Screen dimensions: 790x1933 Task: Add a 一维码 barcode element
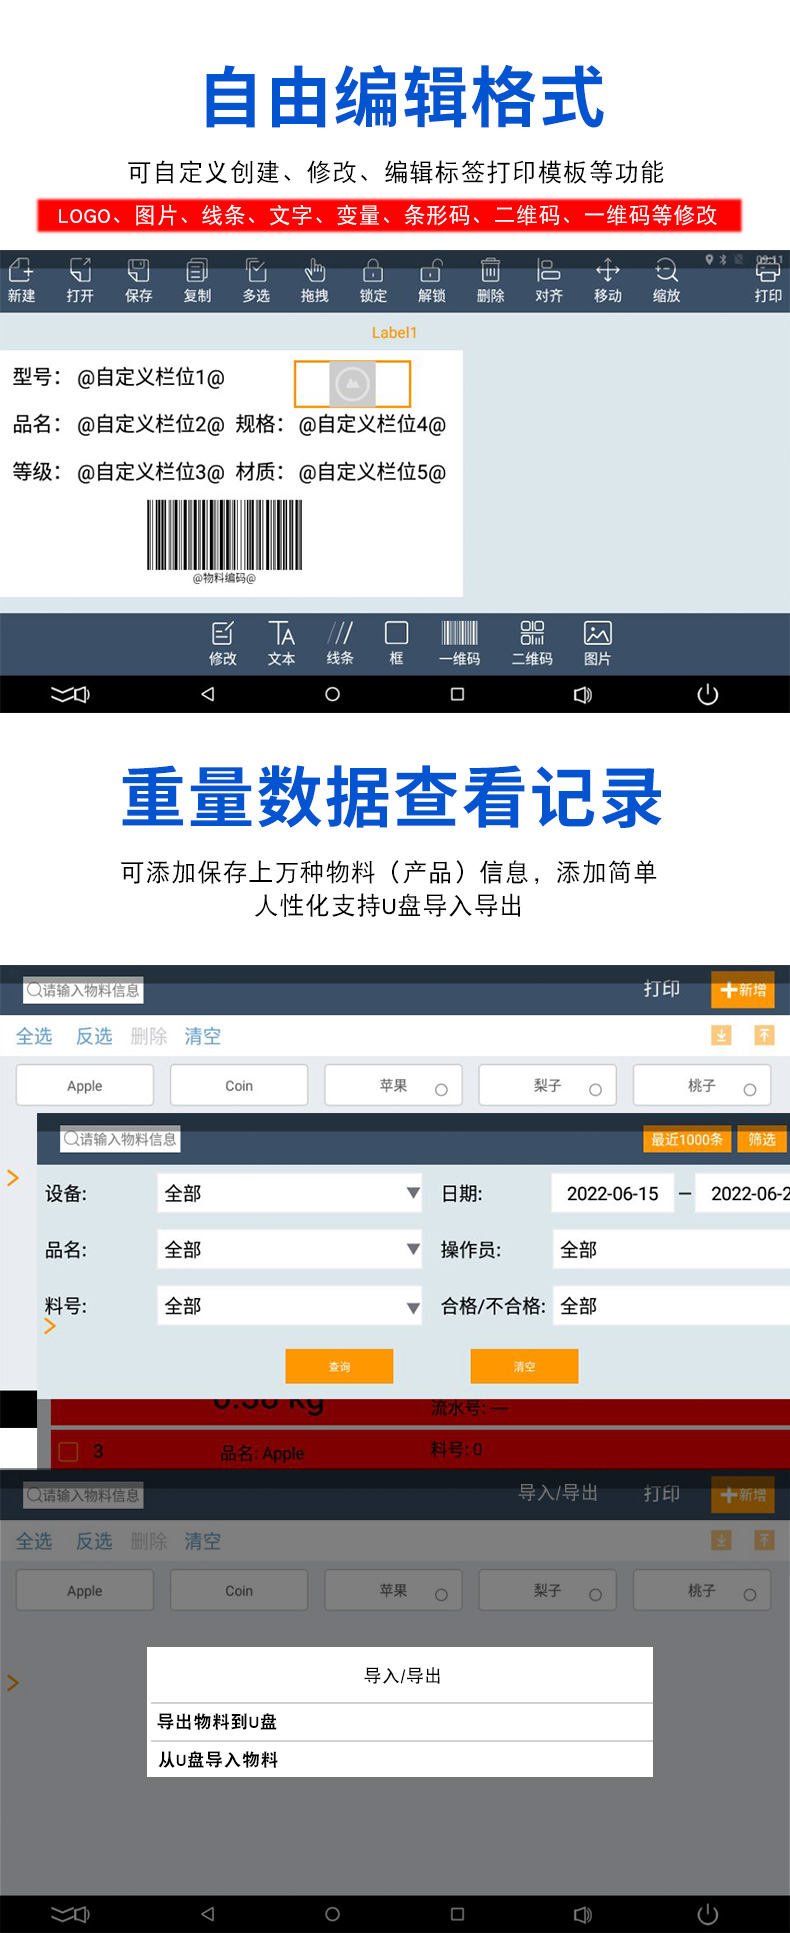[460, 642]
